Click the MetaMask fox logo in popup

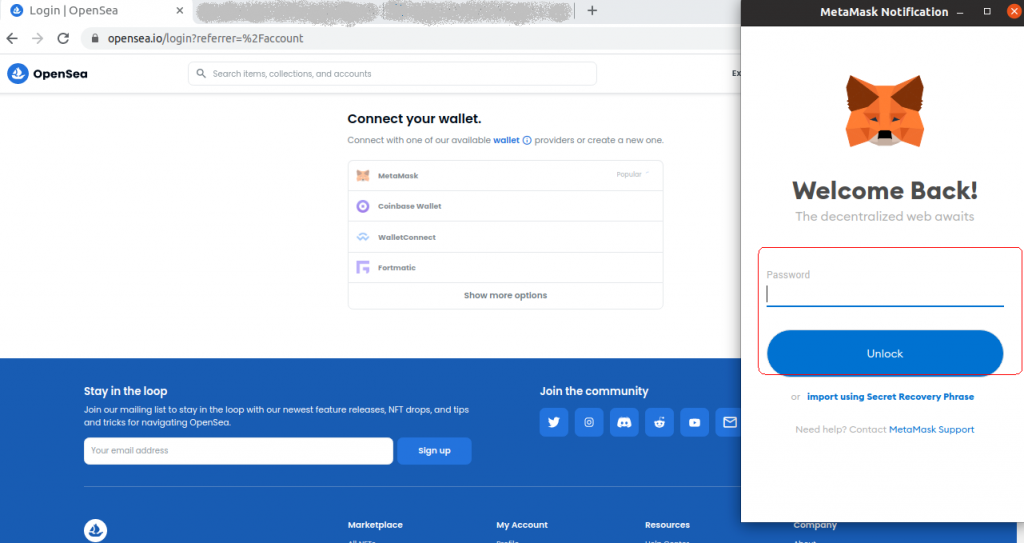pyautogui.click(x=885, y=111)
